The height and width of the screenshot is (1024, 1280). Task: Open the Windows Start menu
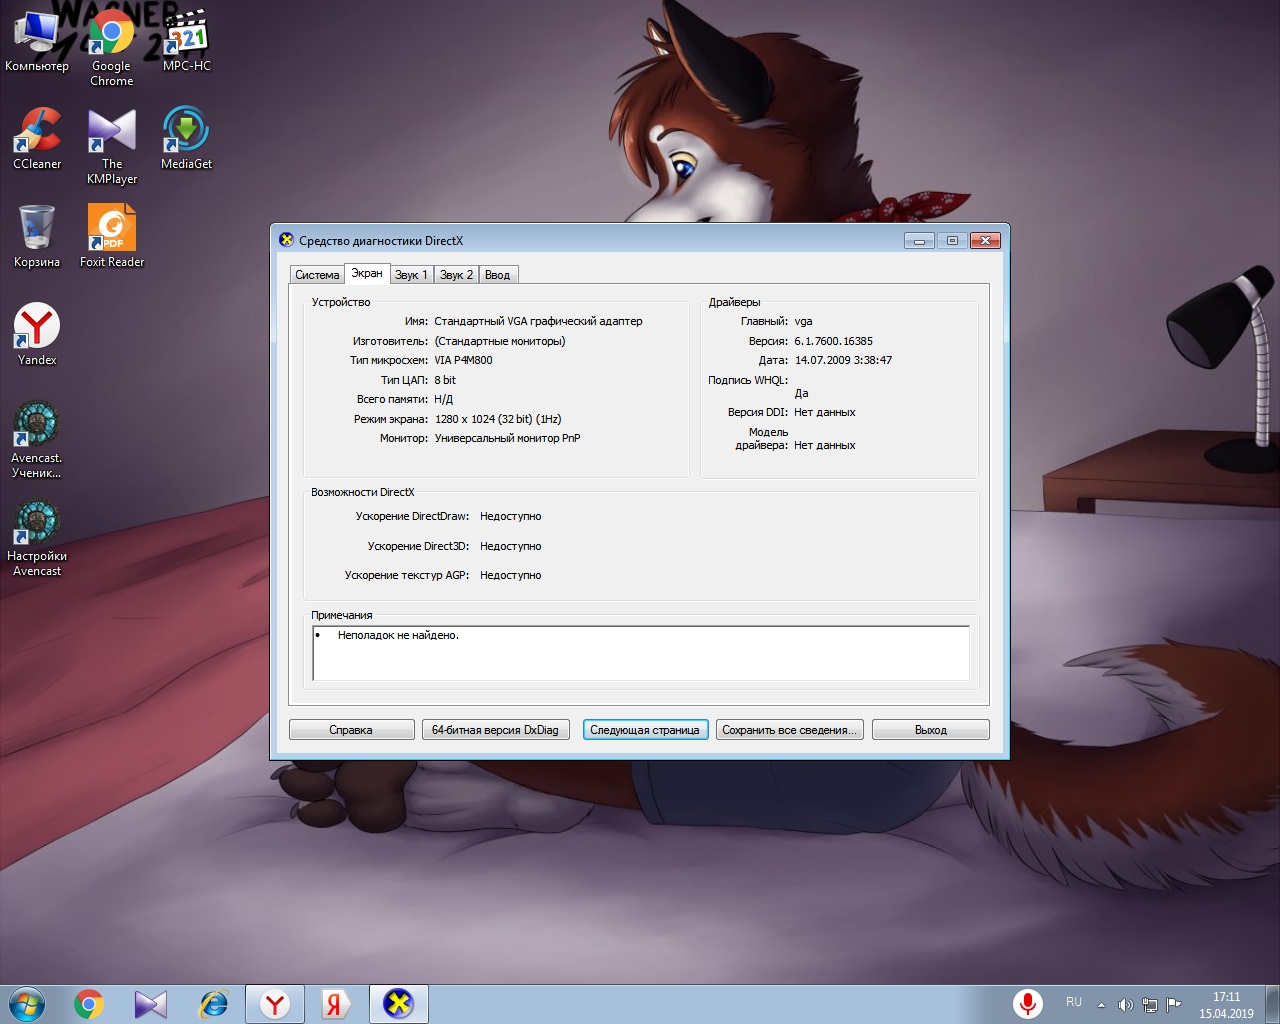click(x=27, y=1004)
